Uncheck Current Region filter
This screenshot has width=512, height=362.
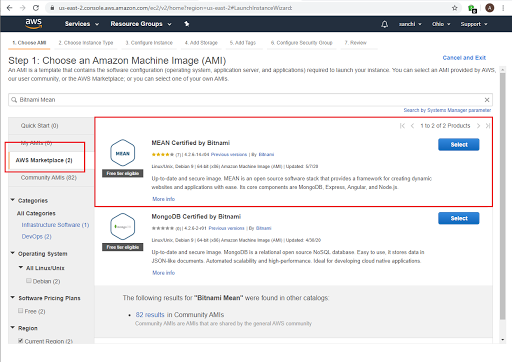tap(21, 341)
